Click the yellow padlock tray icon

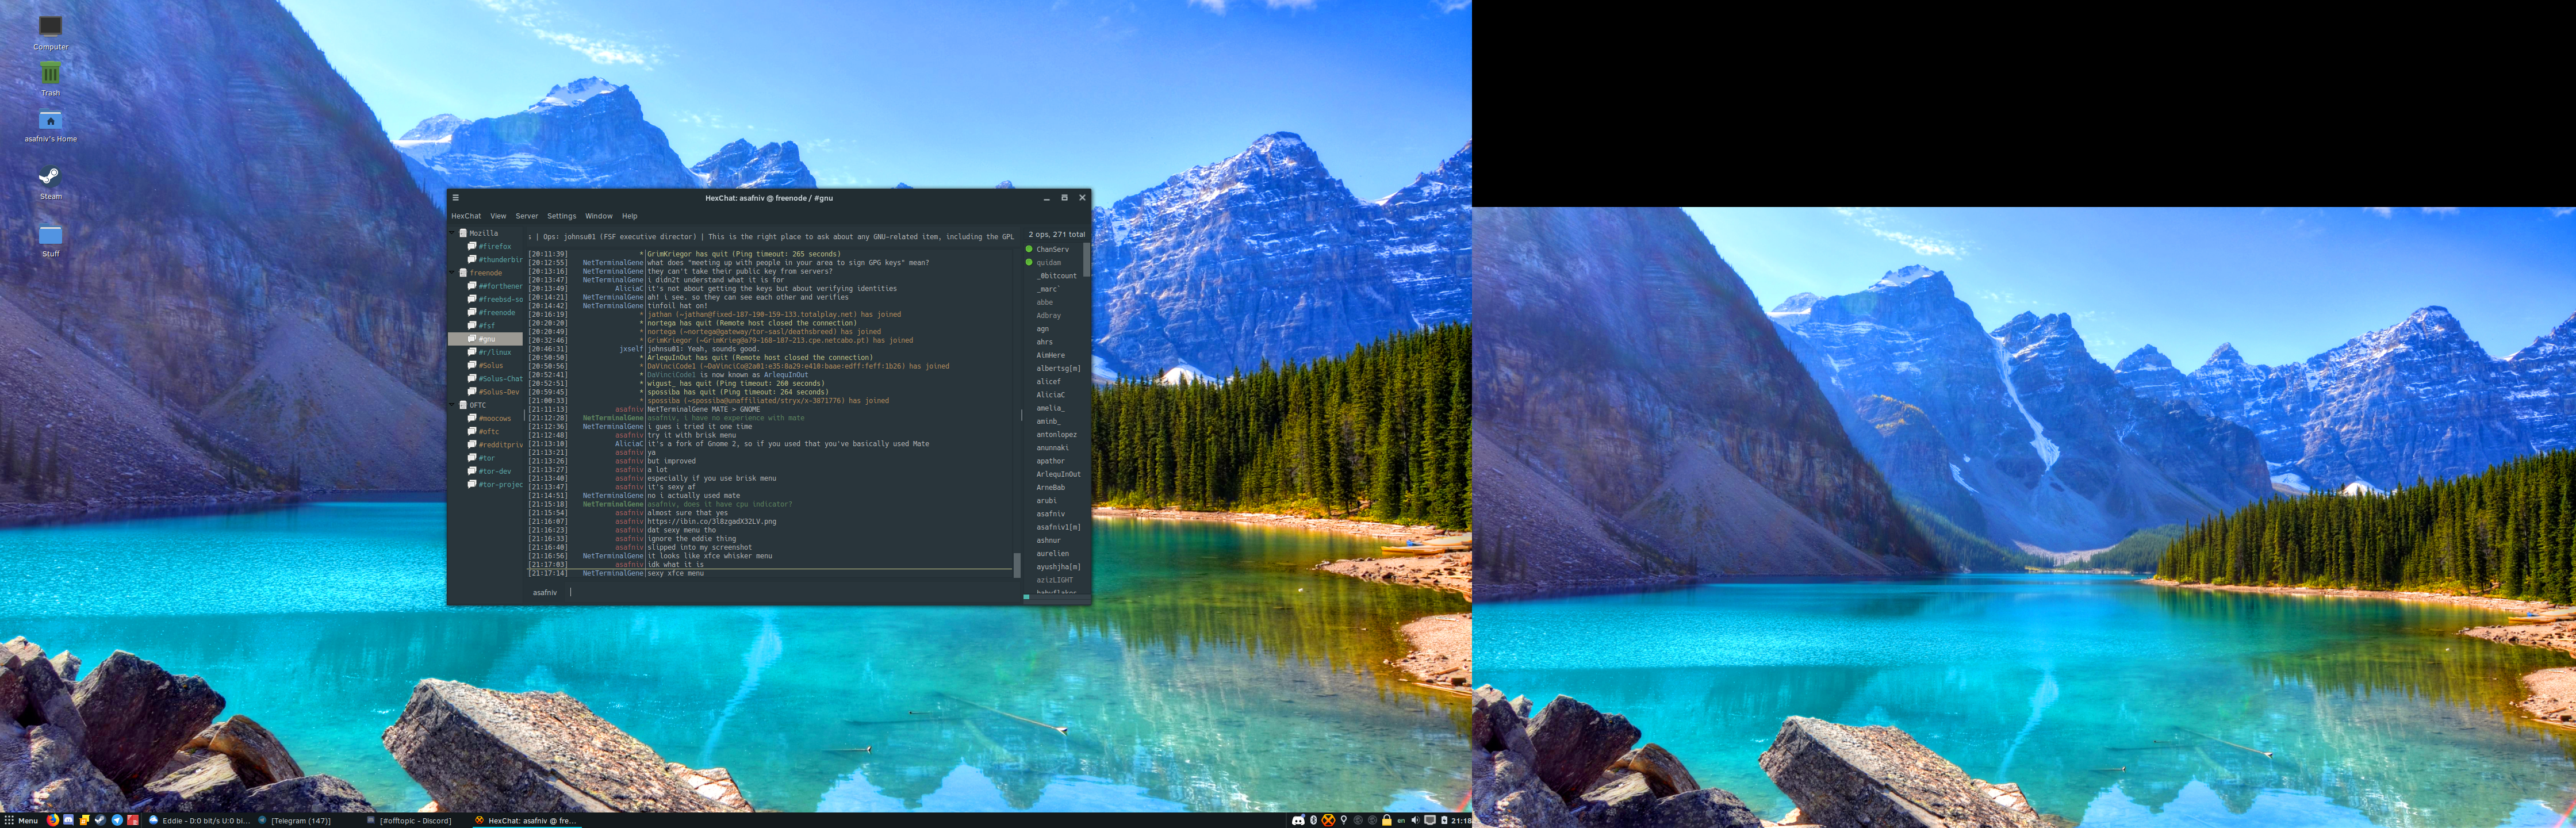[x=1387, y=820]
